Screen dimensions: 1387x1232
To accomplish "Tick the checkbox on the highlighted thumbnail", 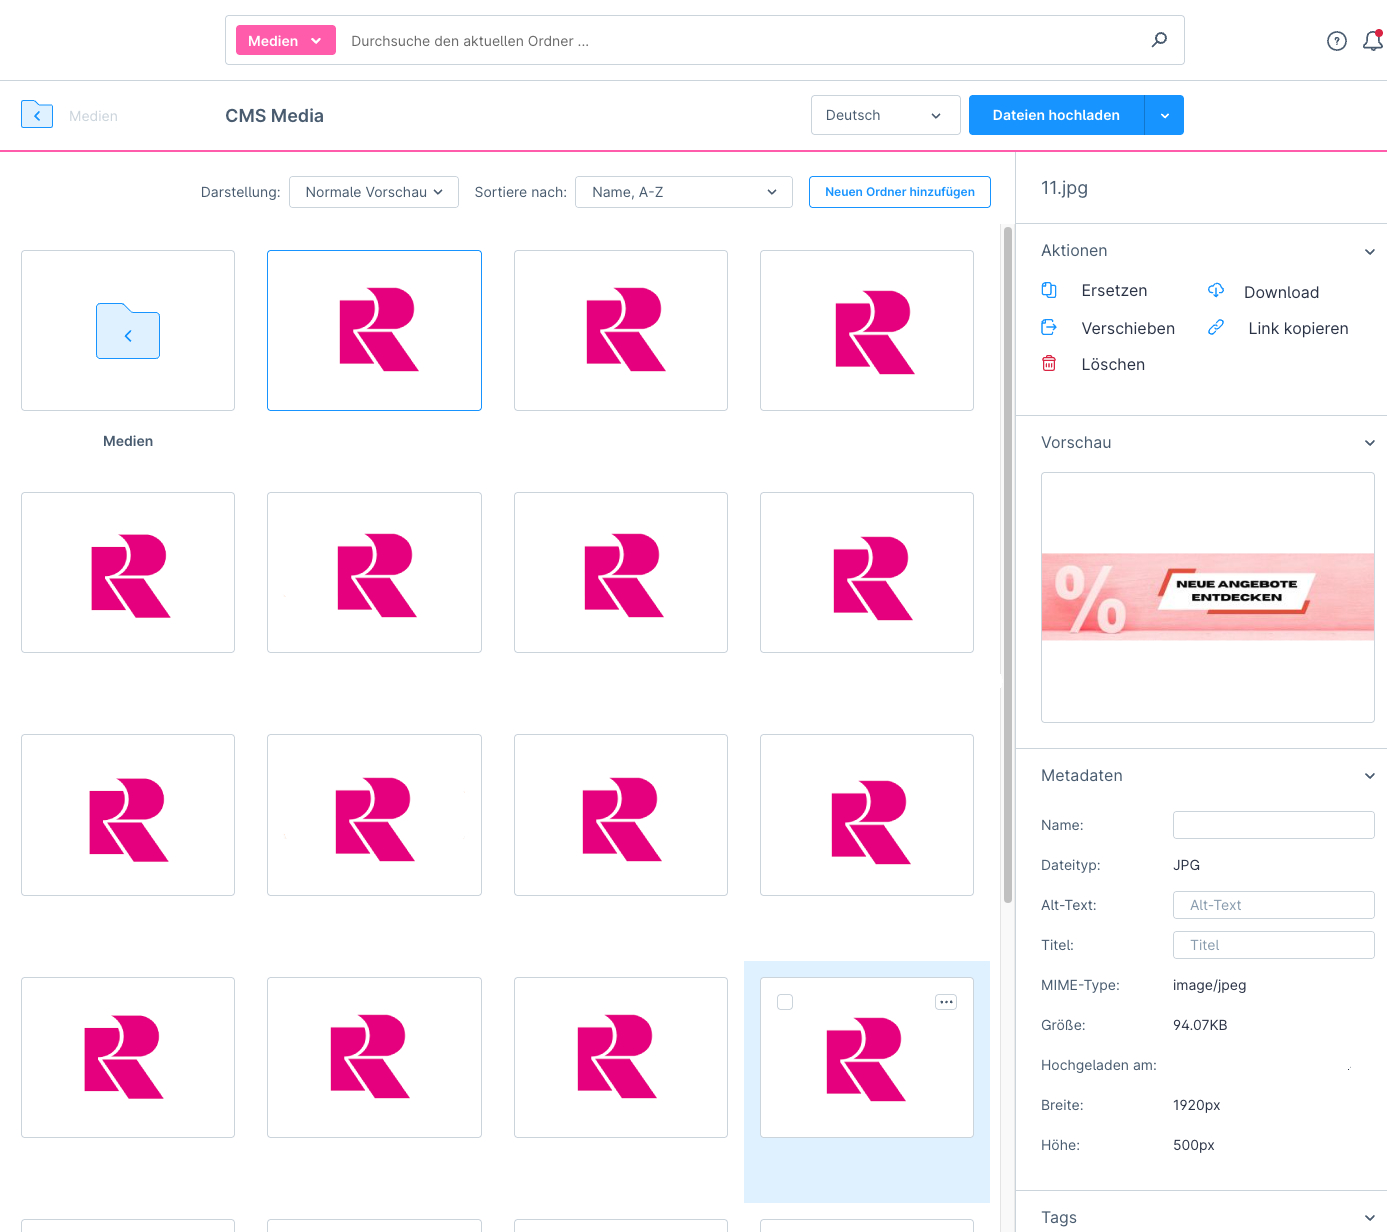I will pos(785,1002).
